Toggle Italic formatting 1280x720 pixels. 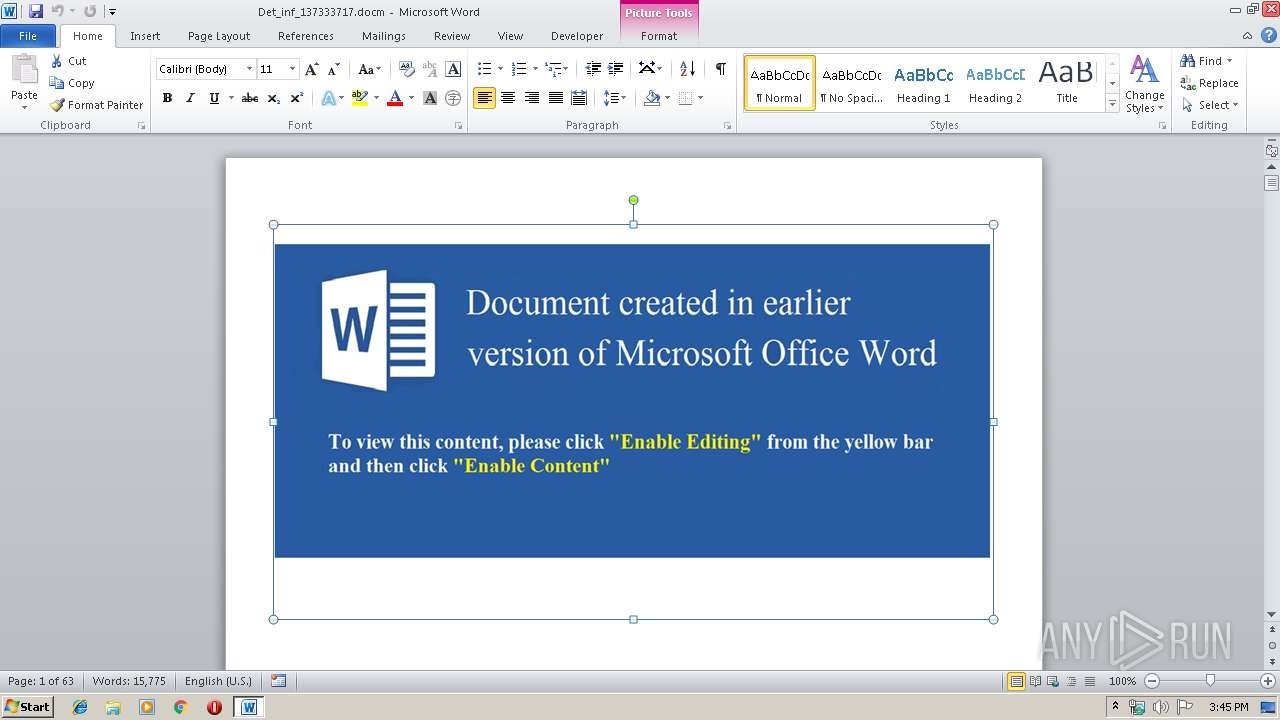pos(190,98)
